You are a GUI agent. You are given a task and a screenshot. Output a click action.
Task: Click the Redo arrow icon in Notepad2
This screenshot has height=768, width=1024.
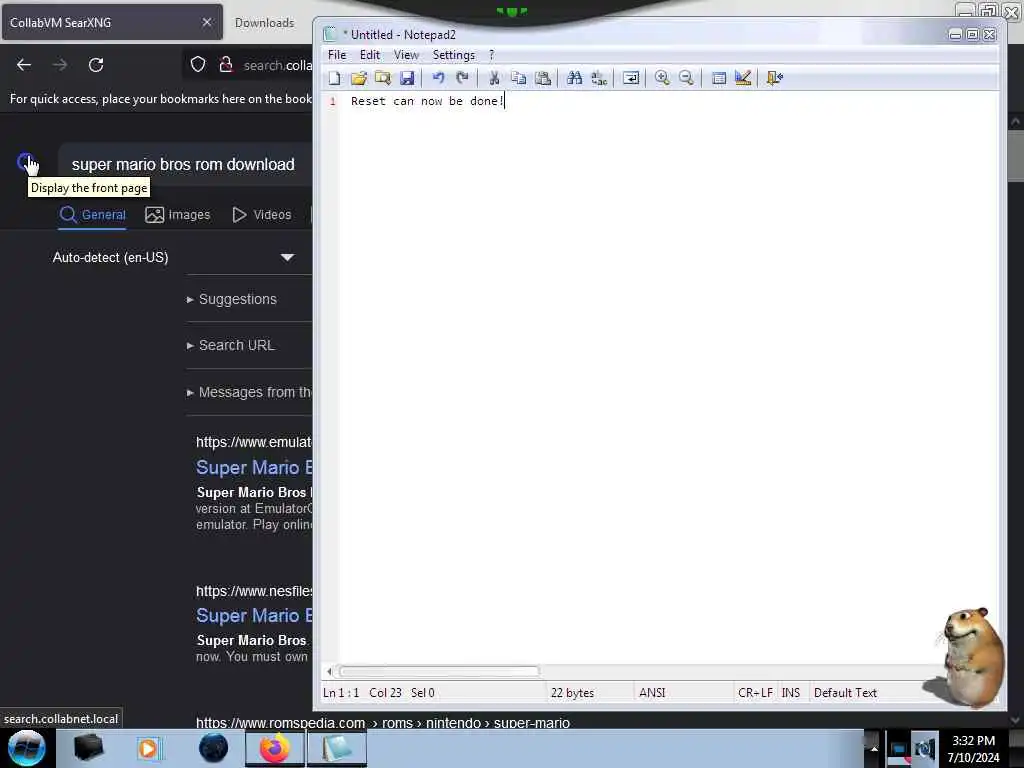pos(462,78)
